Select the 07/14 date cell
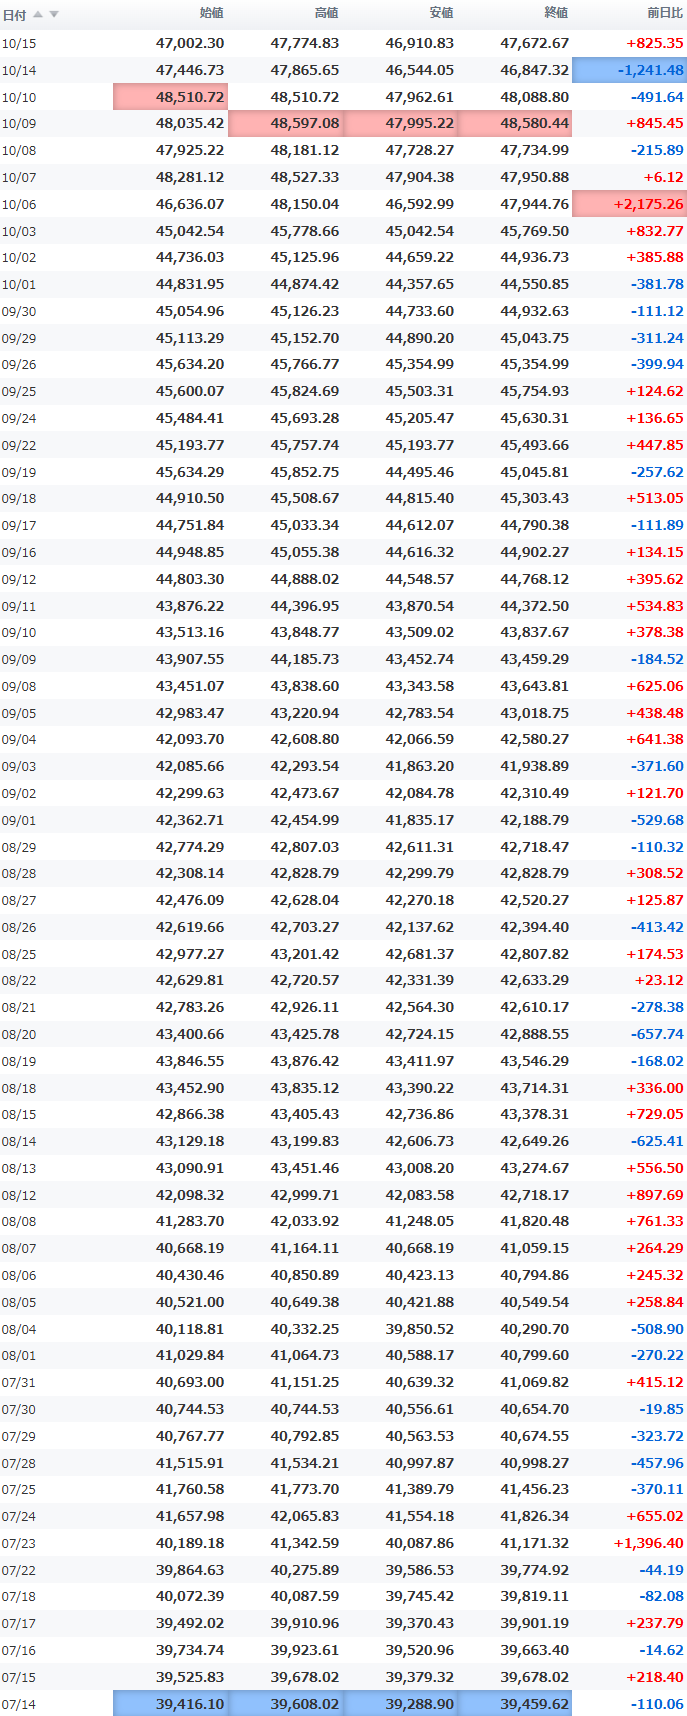Screen dimensions: 687x1716 click(19, 1704)
